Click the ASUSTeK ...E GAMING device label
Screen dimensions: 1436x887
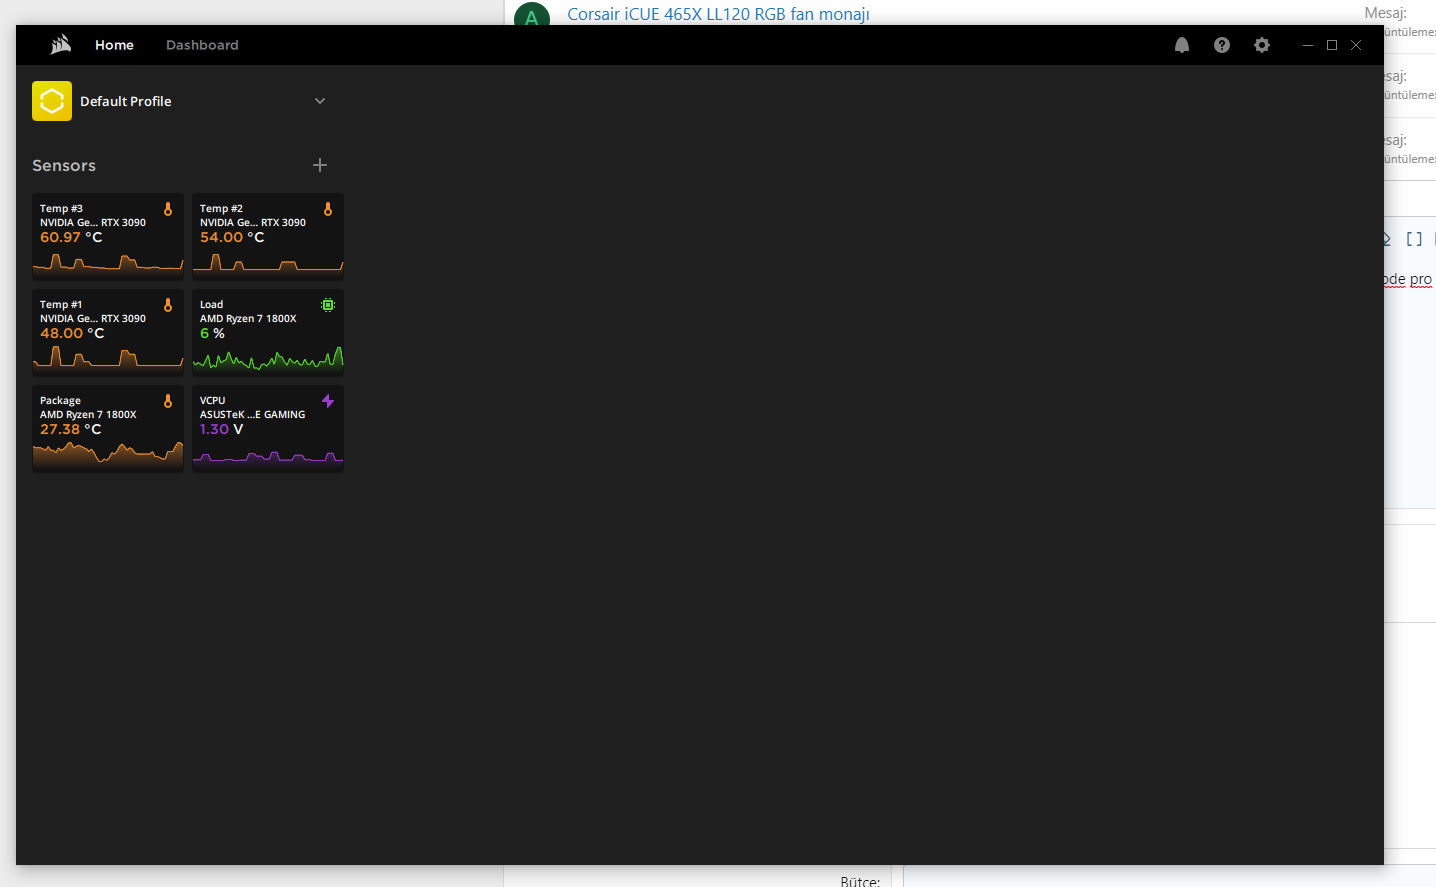[252, 414]
